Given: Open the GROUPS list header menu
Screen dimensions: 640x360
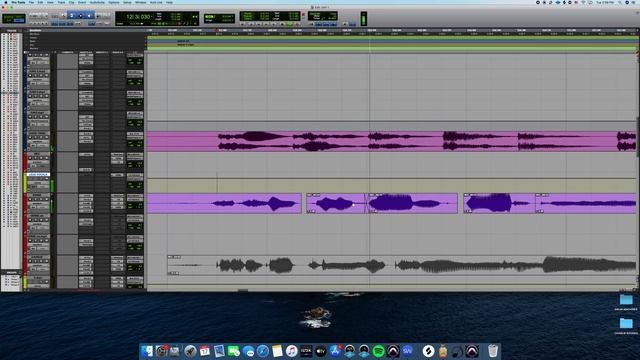Looking at the screenshot, I should (x=11, y=272).
